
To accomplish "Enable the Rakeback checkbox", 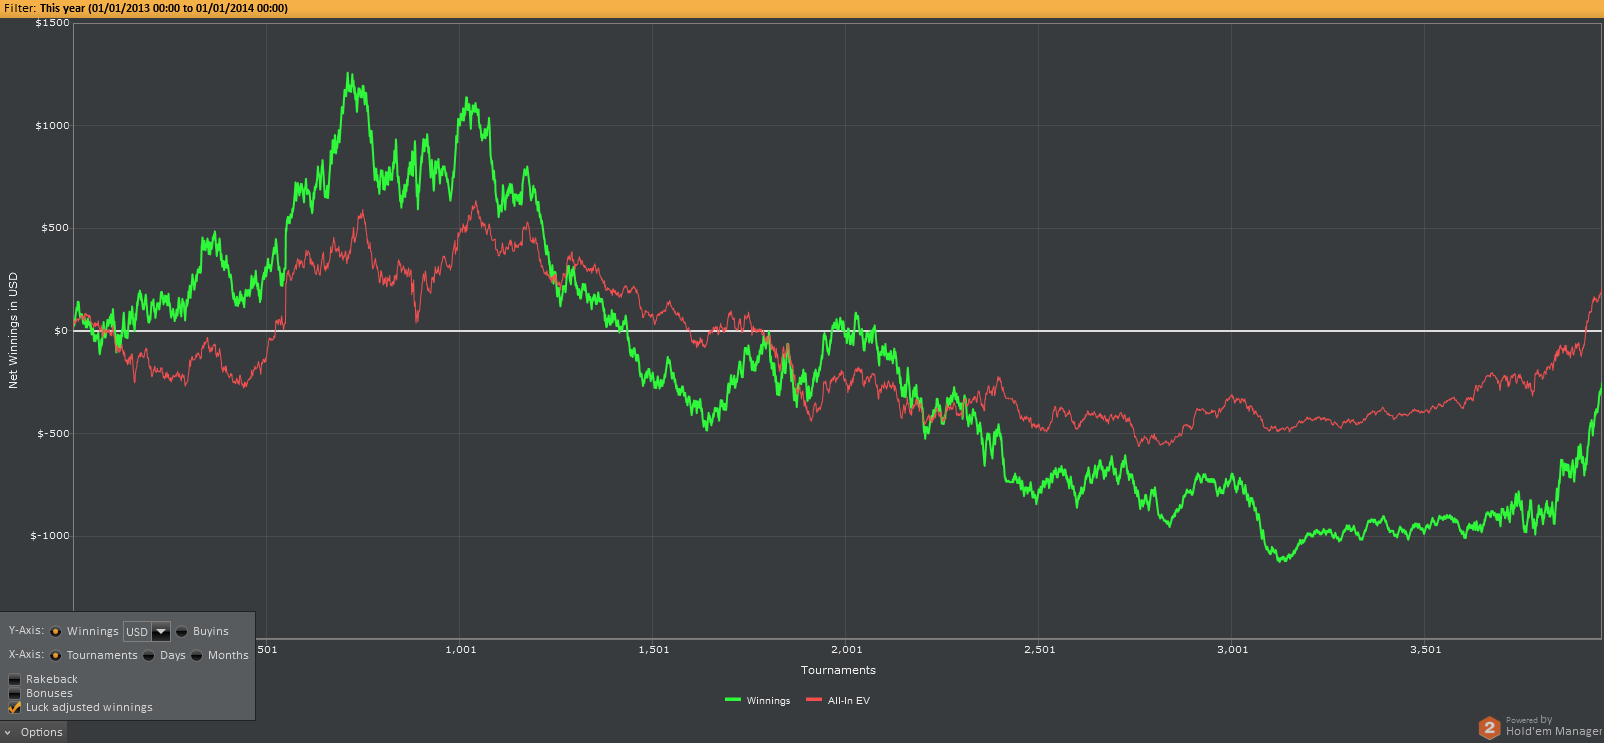I will [x=15, y=679].
